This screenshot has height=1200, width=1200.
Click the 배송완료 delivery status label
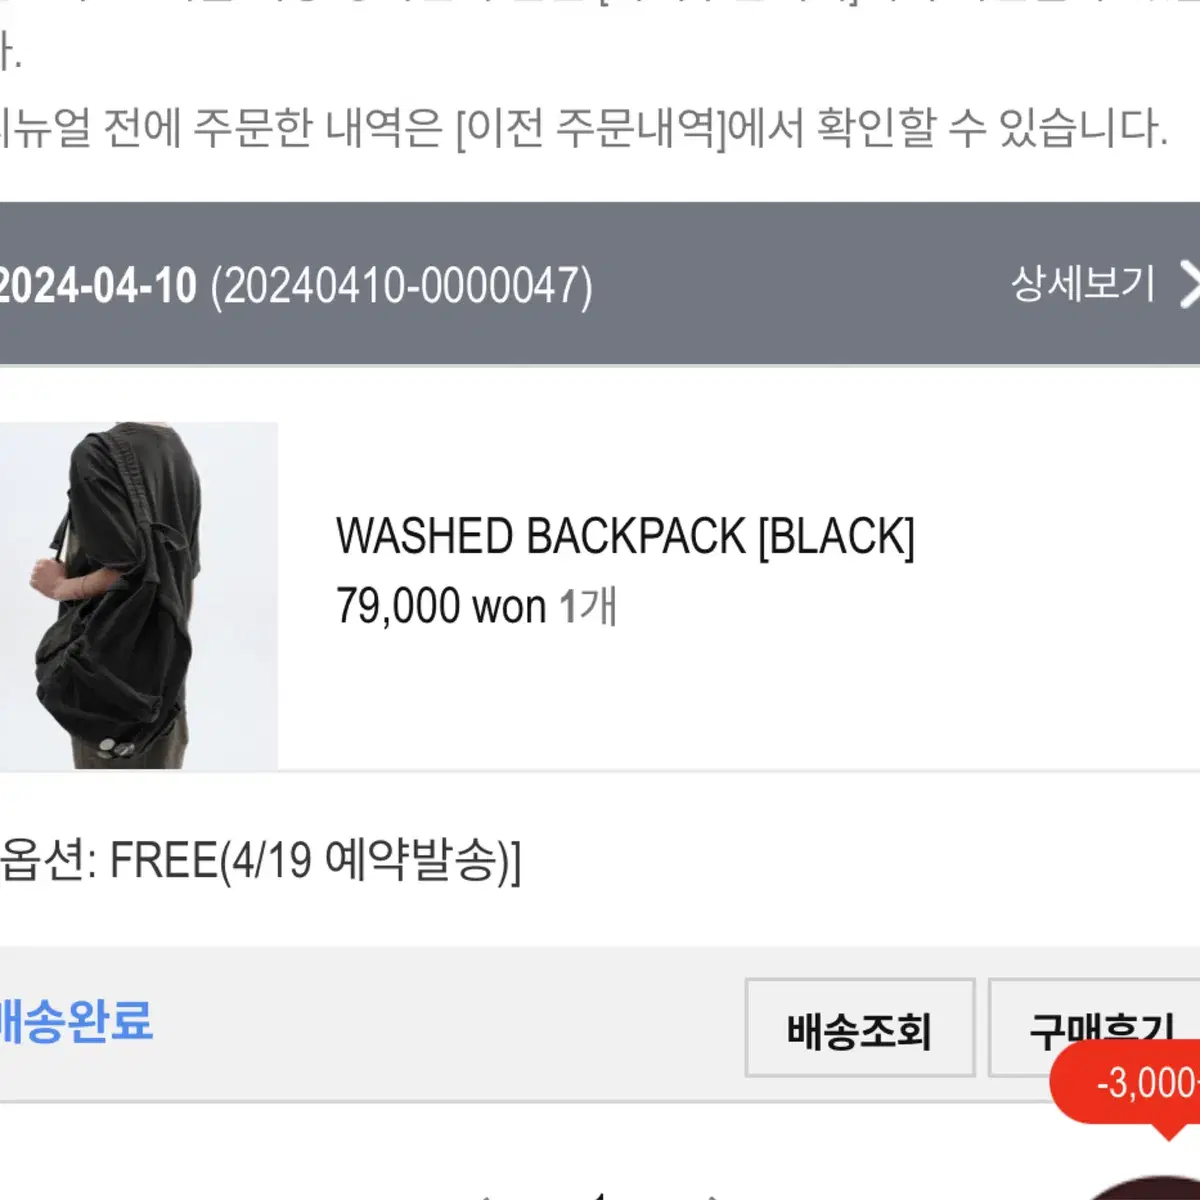coord(76,1022)
